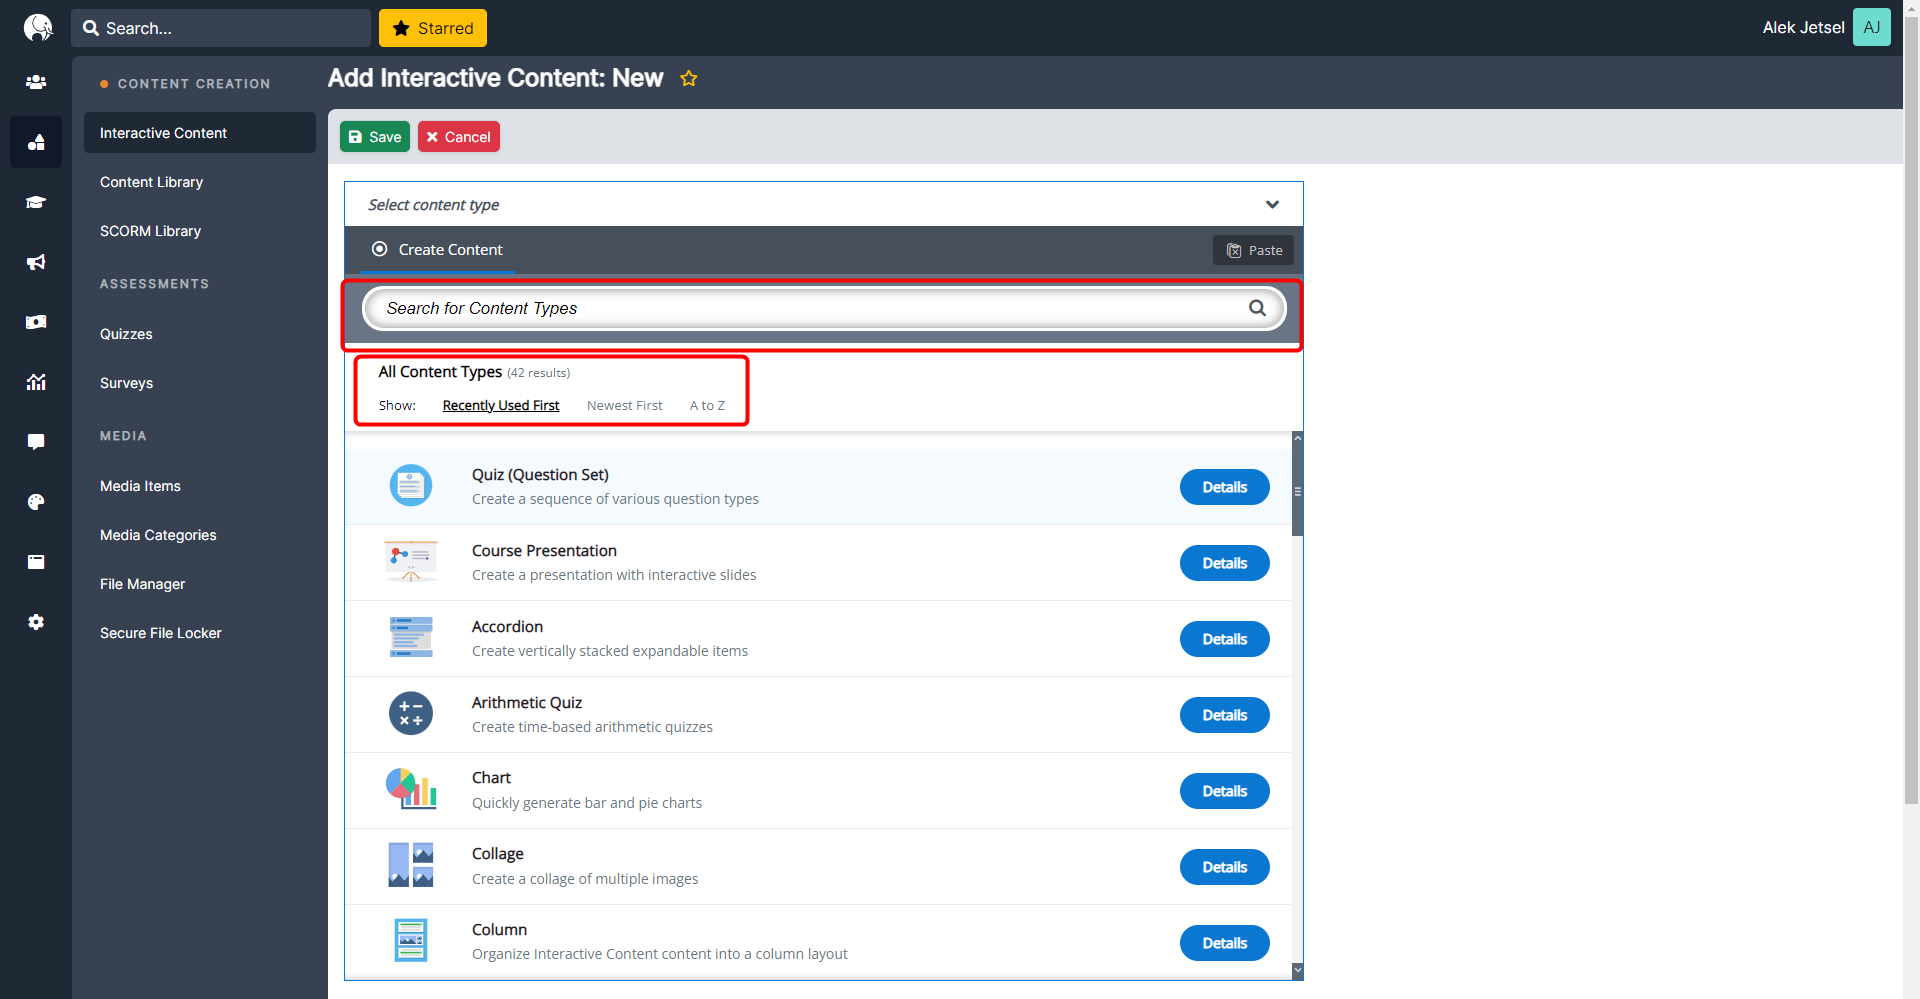This screenshot has height=999, width=1920.
Task: Click the Paste button
Action: (1254, 250)
